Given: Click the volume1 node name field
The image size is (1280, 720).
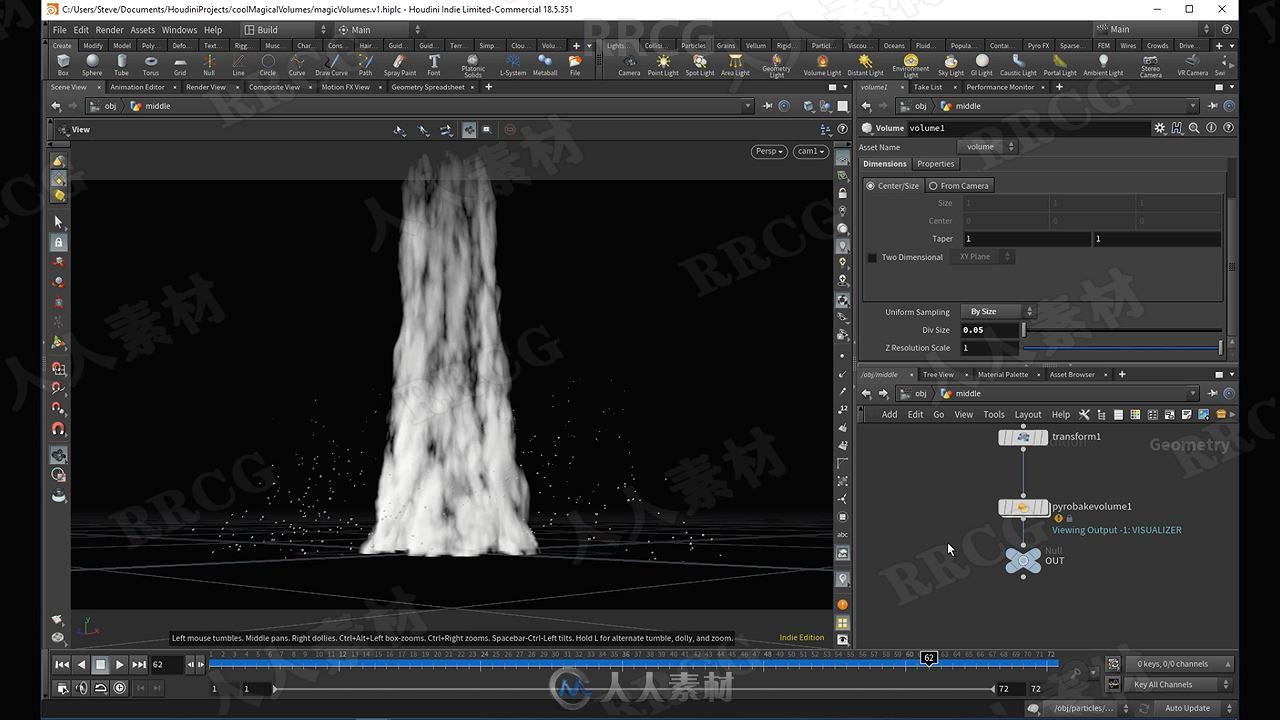Looking at the screenshot, I should tap(1027, 128).
